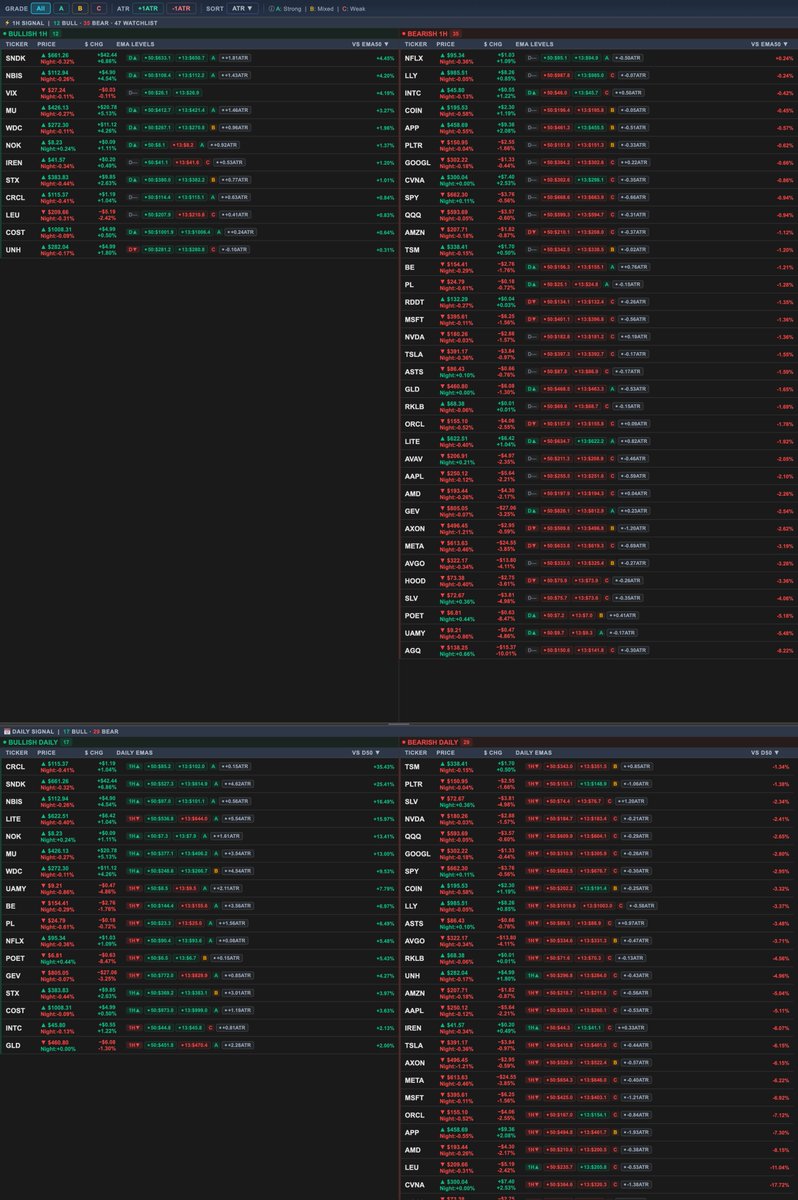Viewport: 798px width, 1200px height.
Task: Select MU row in Bullish 1H
Action: (x=199, y=110)
